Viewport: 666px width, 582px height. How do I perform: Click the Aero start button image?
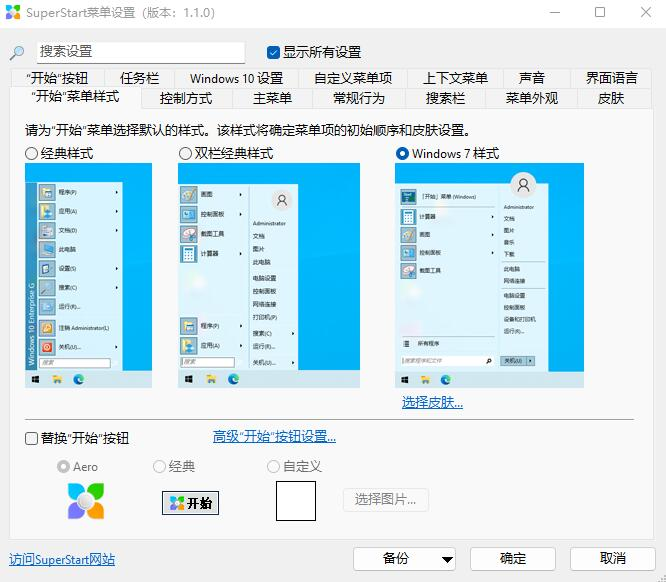point(86,501)
